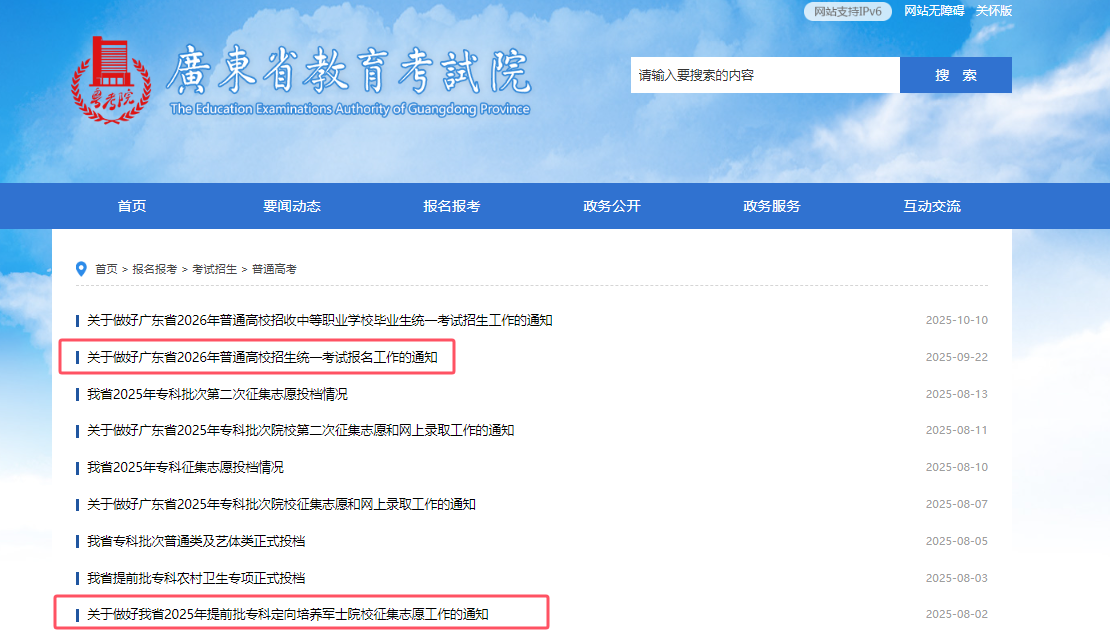Click the blue location pin breadcrumb icon

pos(79,268)
